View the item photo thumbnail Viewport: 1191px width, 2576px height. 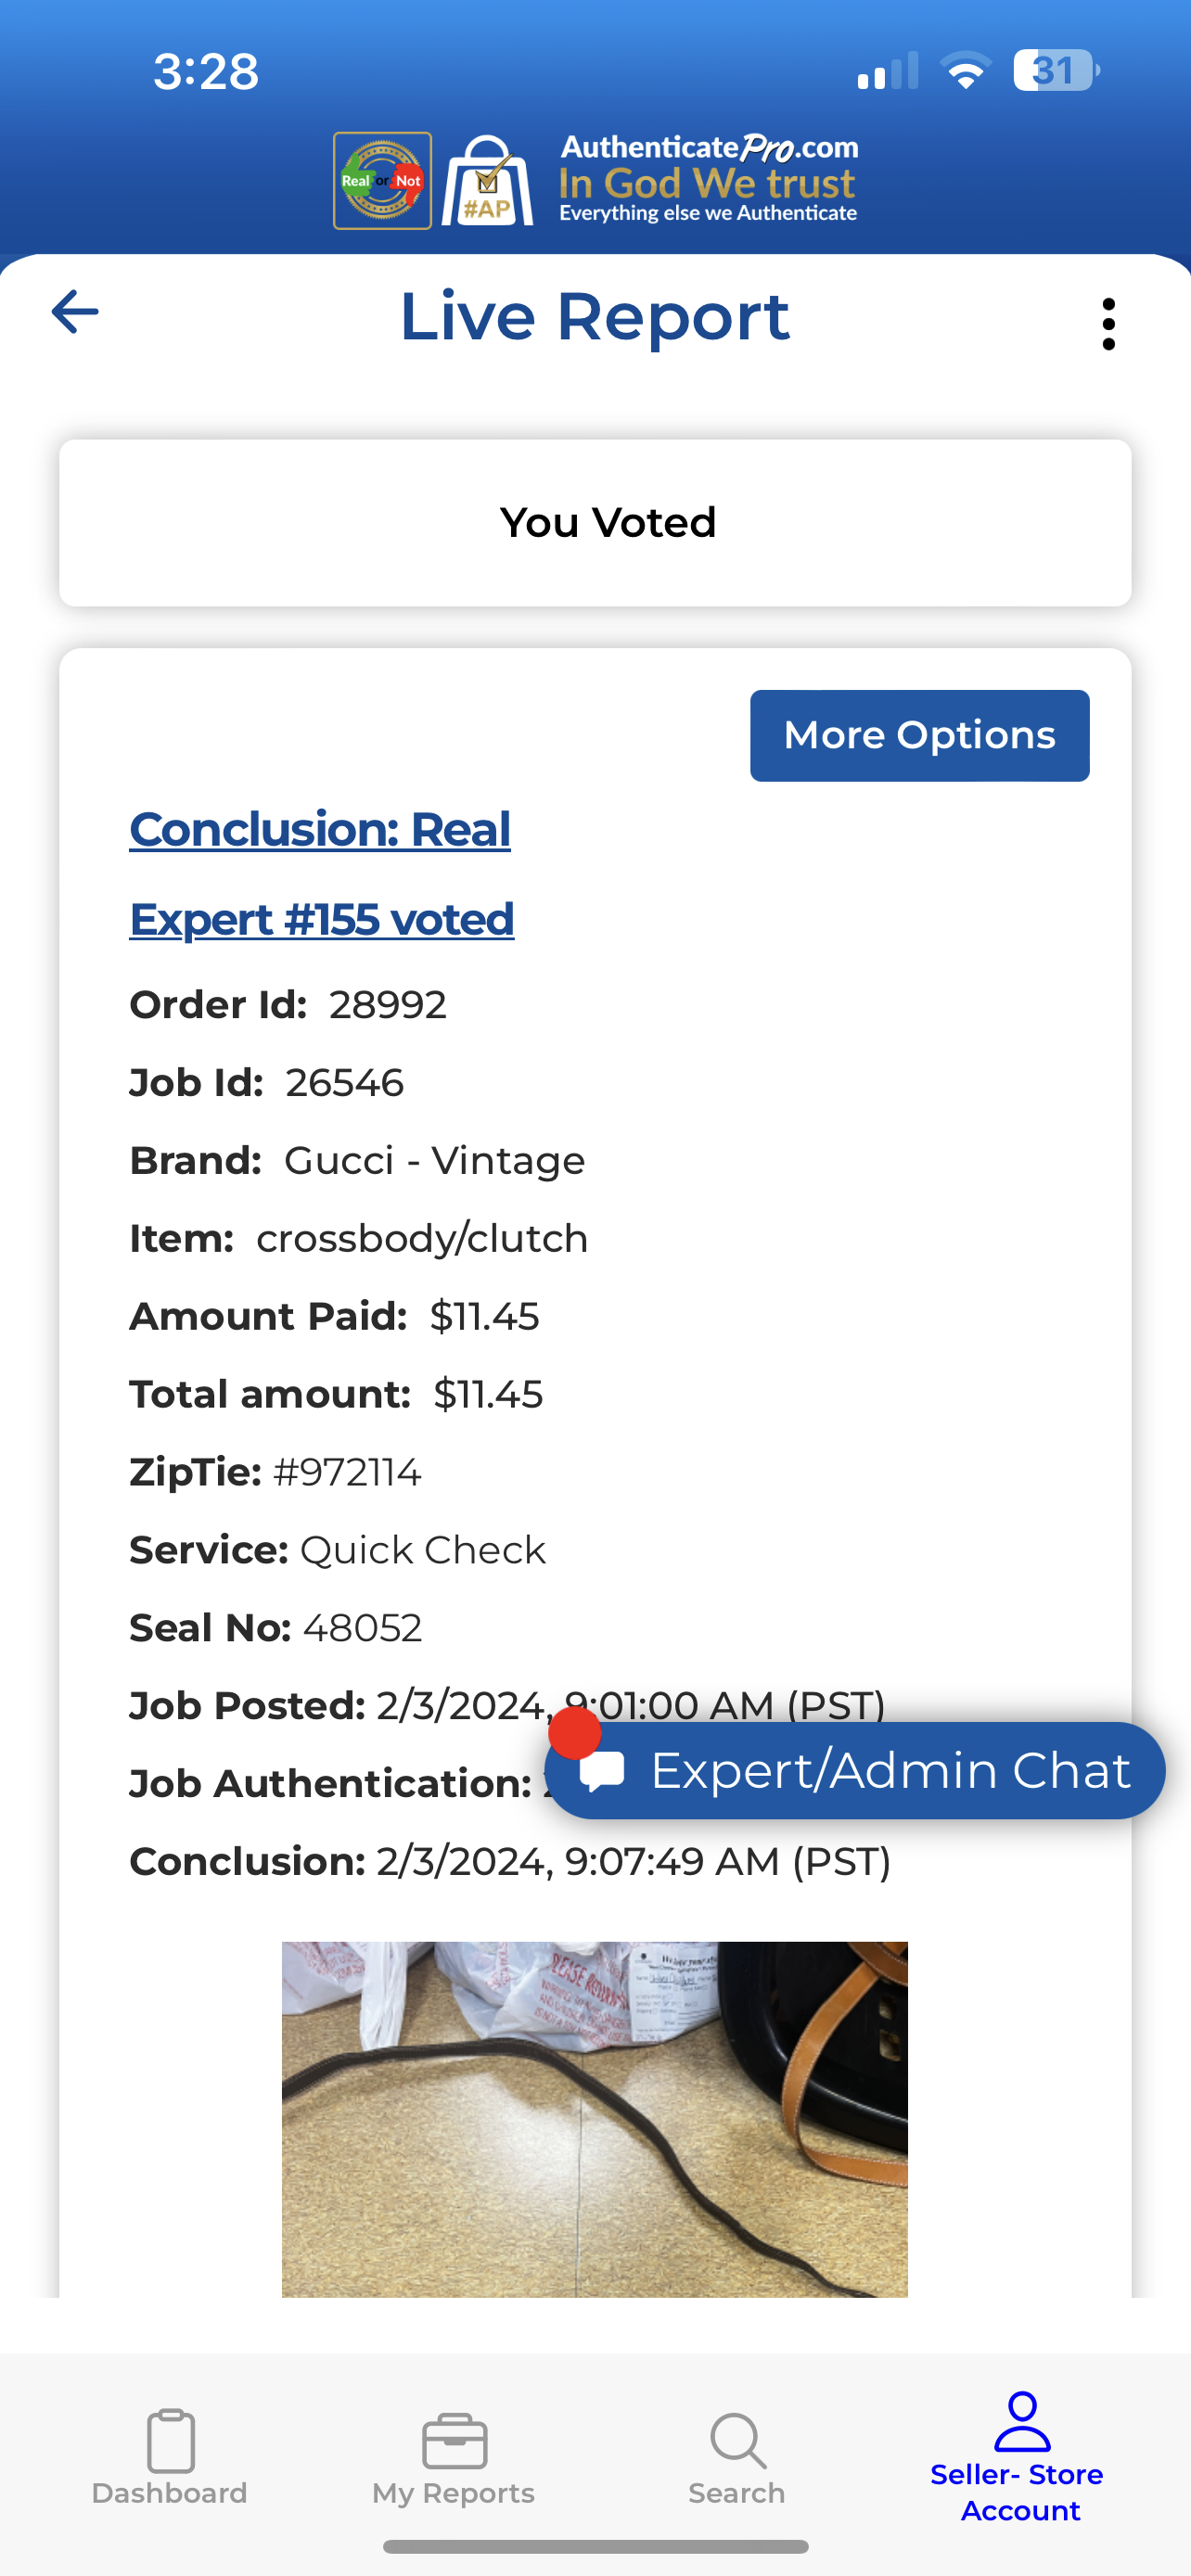(595, 2118)
